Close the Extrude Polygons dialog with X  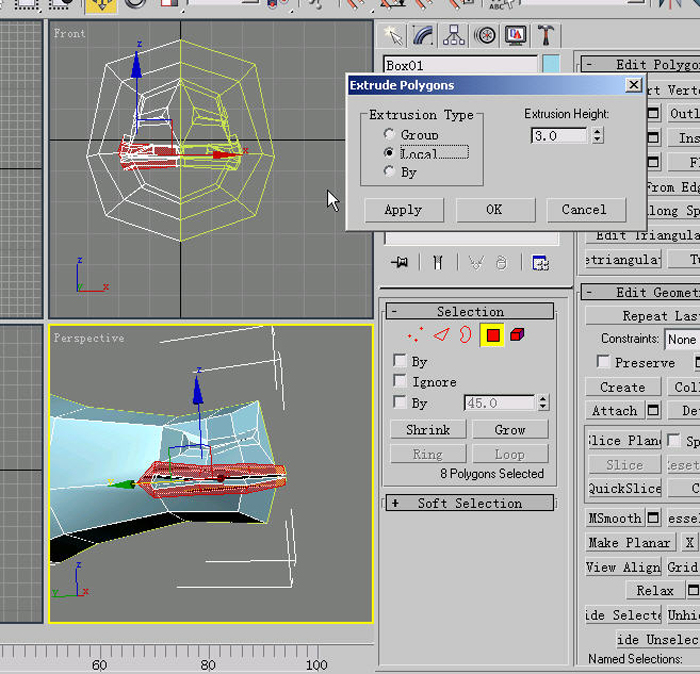(633, 85)
